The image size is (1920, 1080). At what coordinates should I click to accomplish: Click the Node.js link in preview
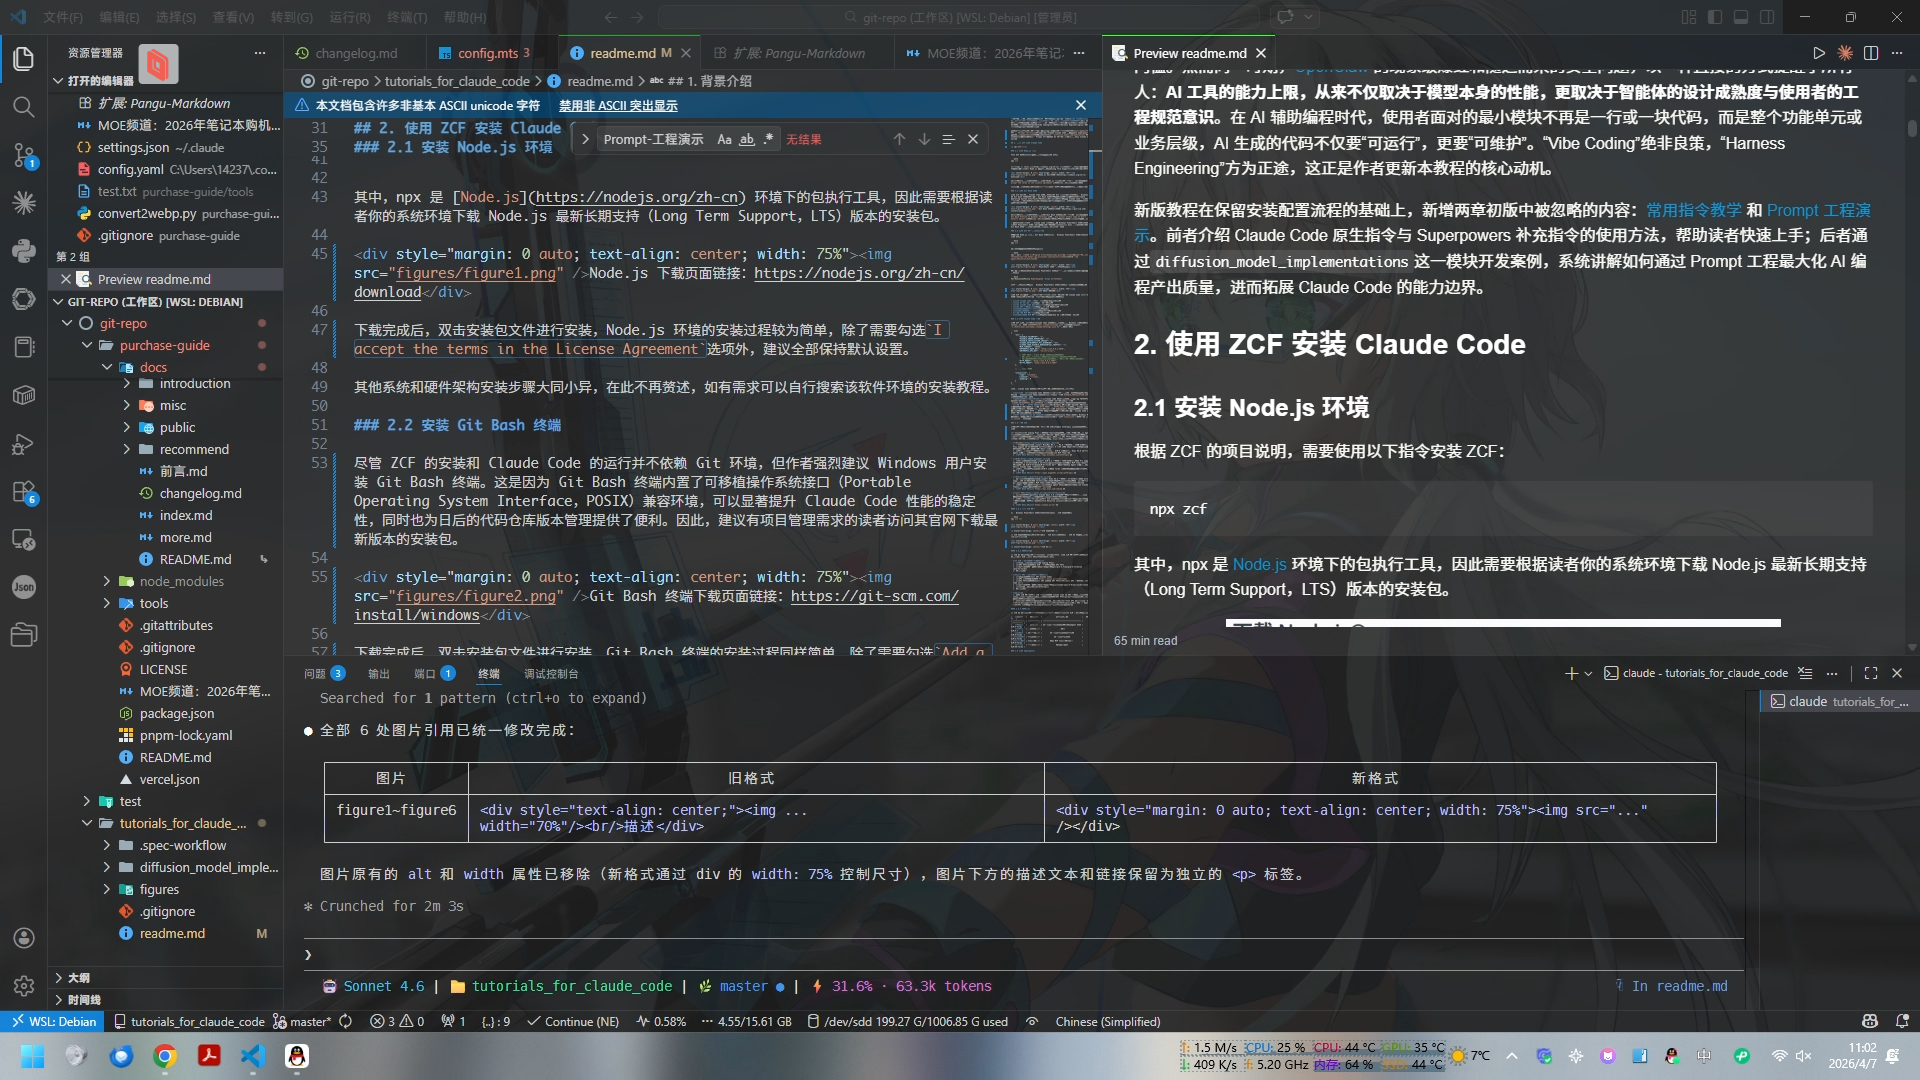[1259, 564]
